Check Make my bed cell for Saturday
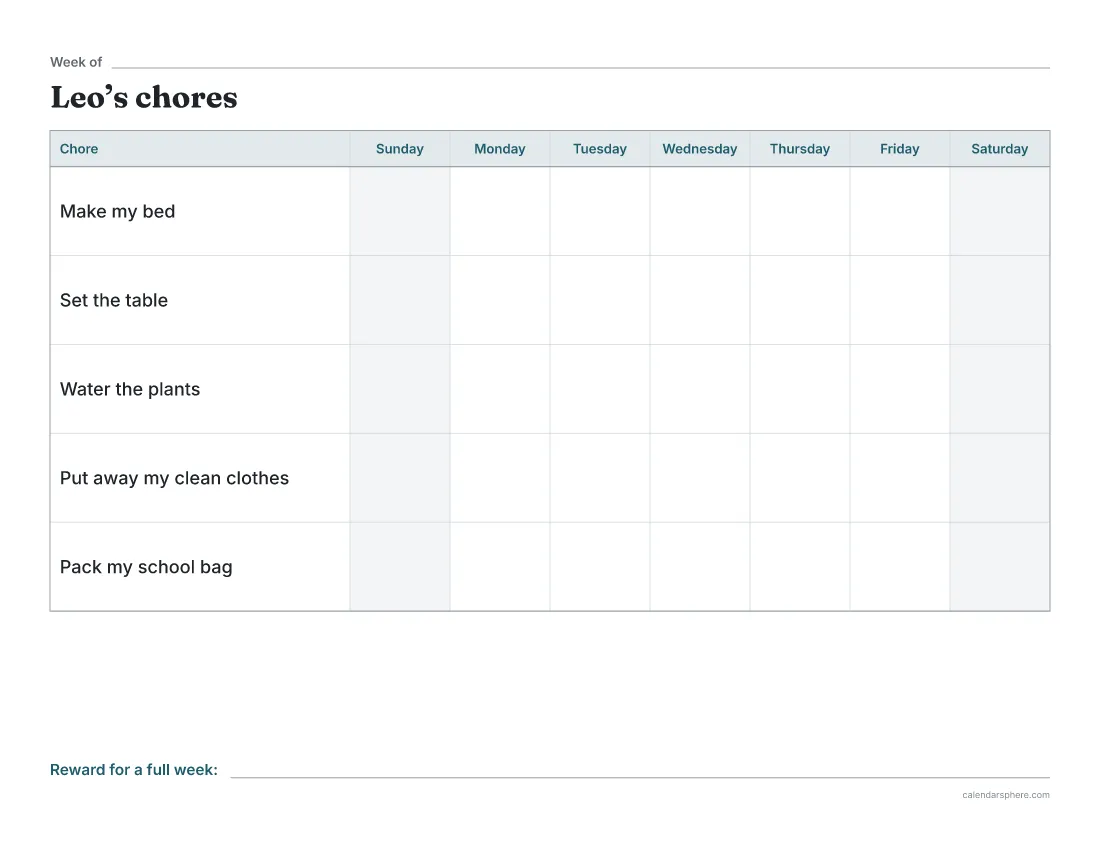Screen dimensions: 1100x850 tap(1000, 211)
